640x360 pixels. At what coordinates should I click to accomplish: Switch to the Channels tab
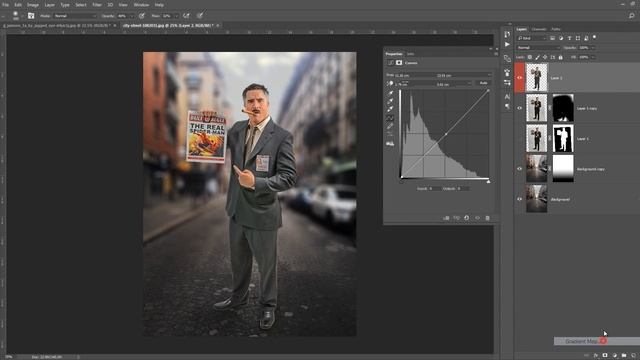[x=539, y=29]
